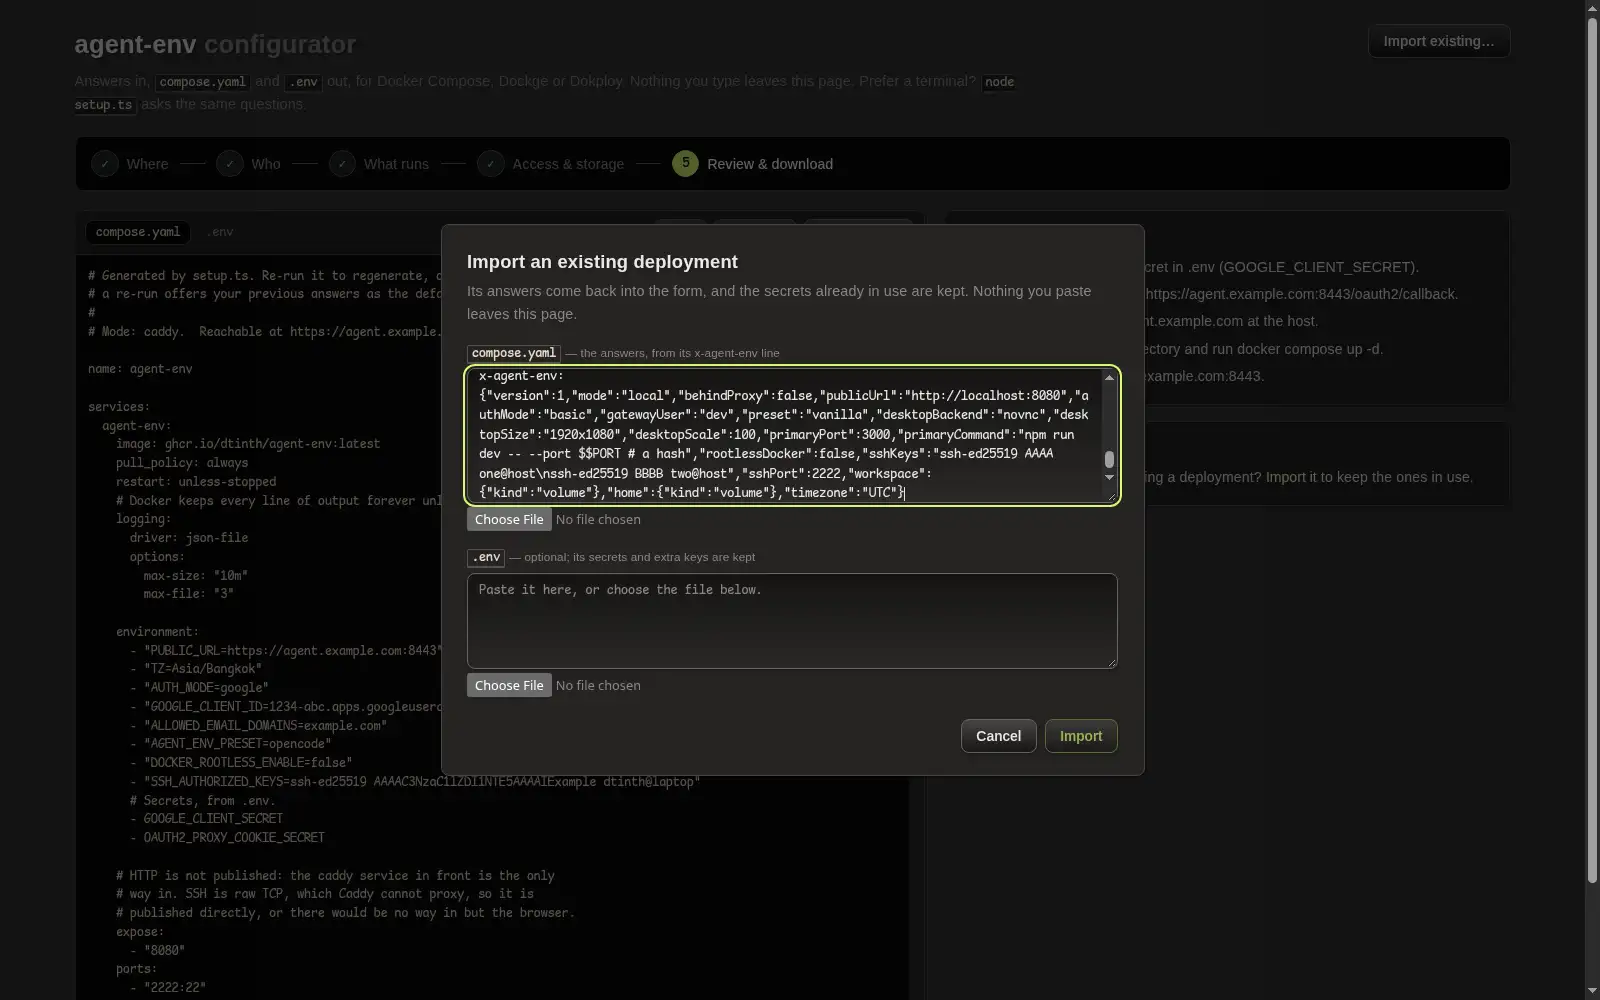Click the textarea scroll-up arrow
The width and height of the screenshot is (1600, 1000).
1109,377
